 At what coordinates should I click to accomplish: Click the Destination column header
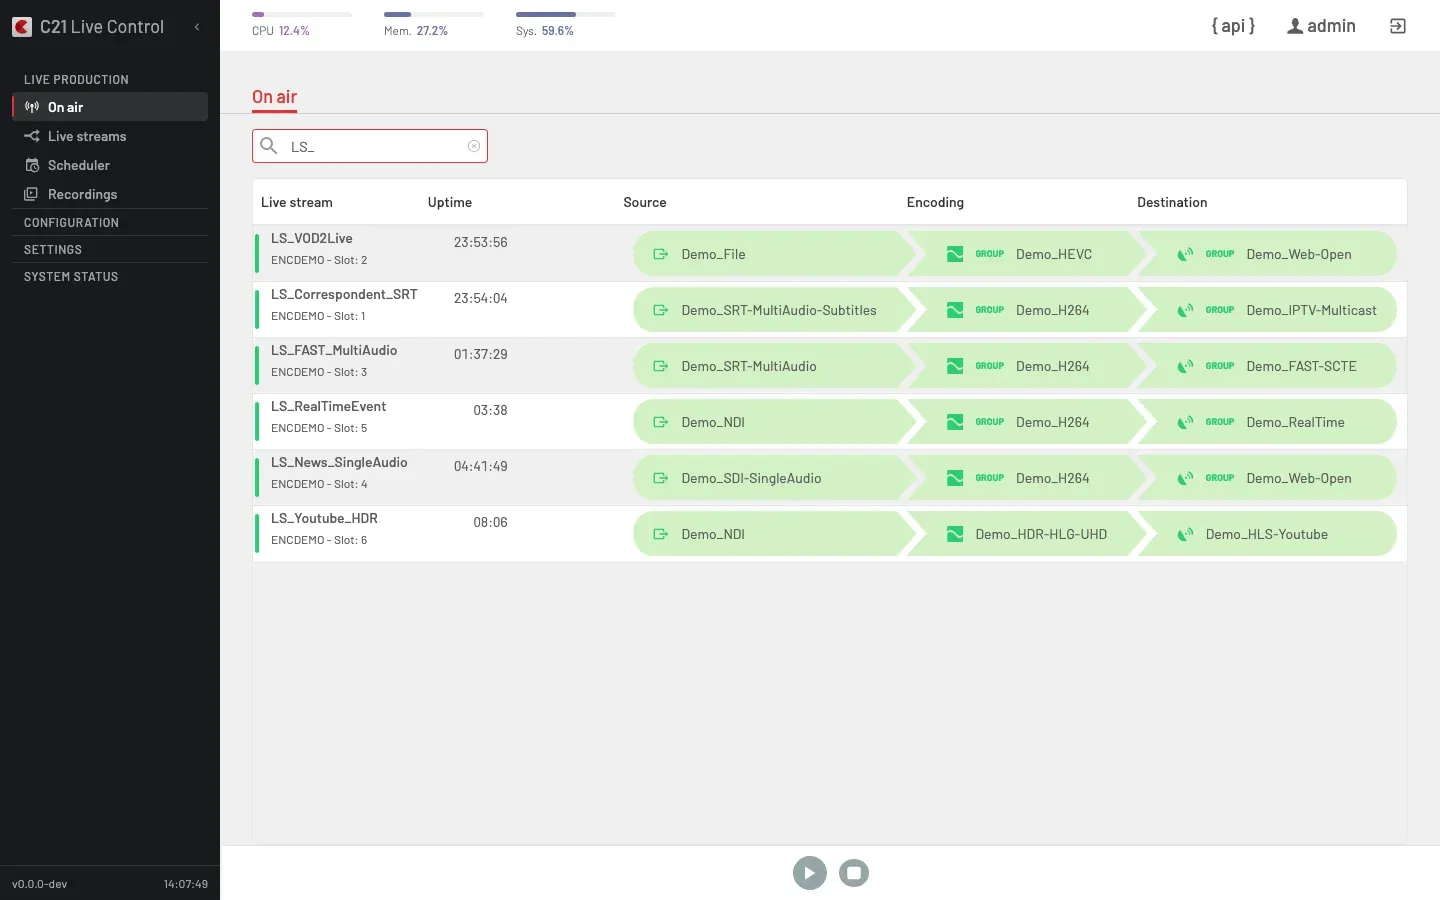pyautogui.click(x=1172, y=202)
